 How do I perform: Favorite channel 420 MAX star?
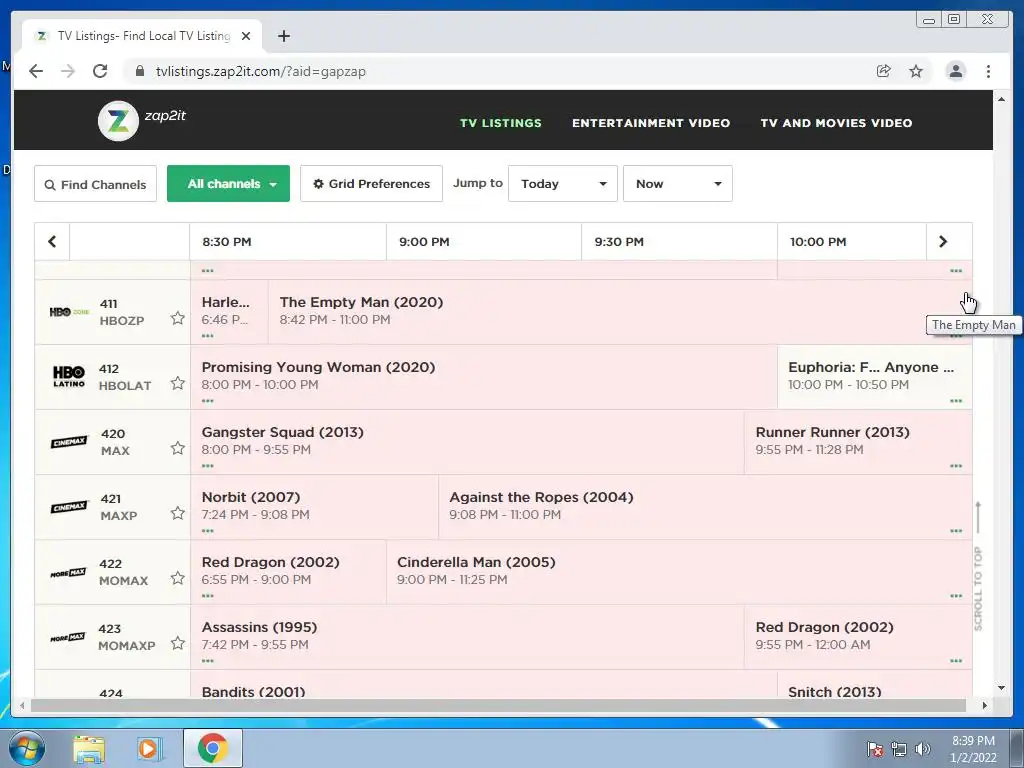click(178, 448)
